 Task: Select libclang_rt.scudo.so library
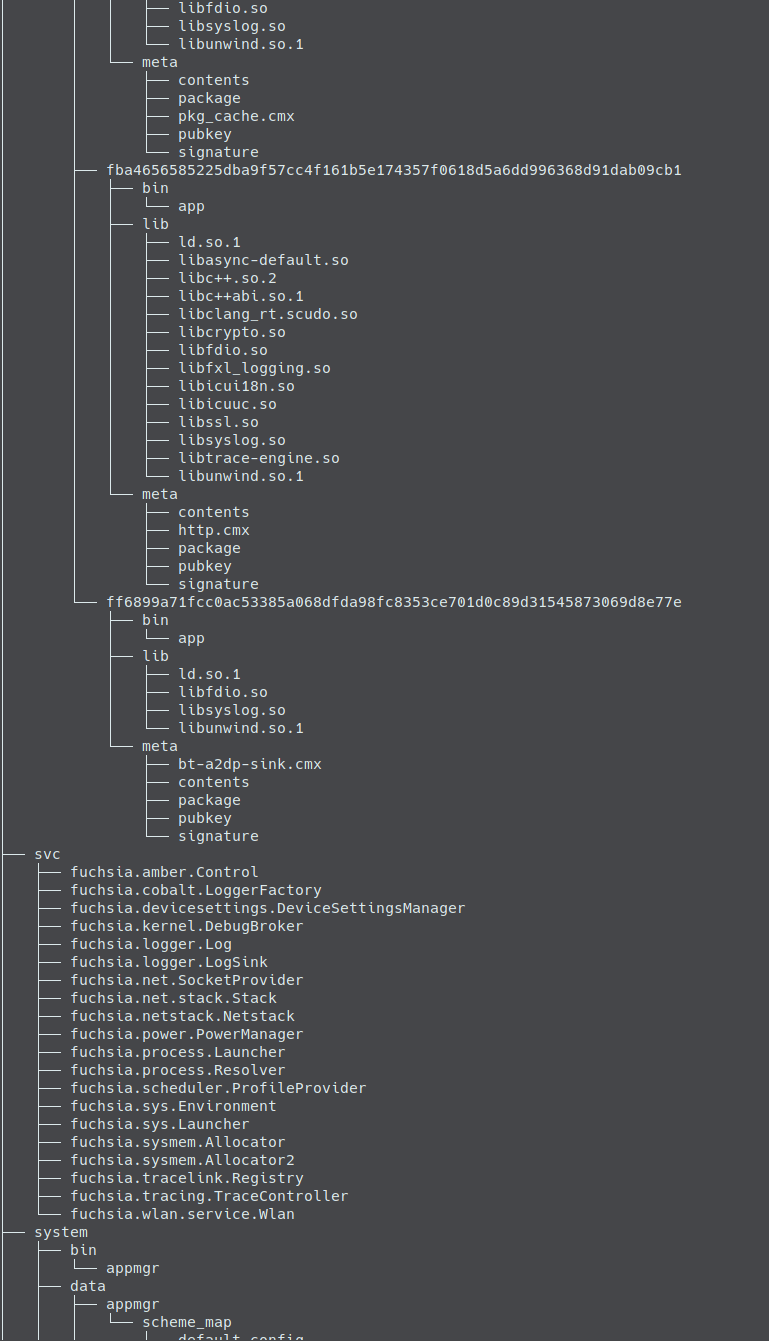click(268, 314)
